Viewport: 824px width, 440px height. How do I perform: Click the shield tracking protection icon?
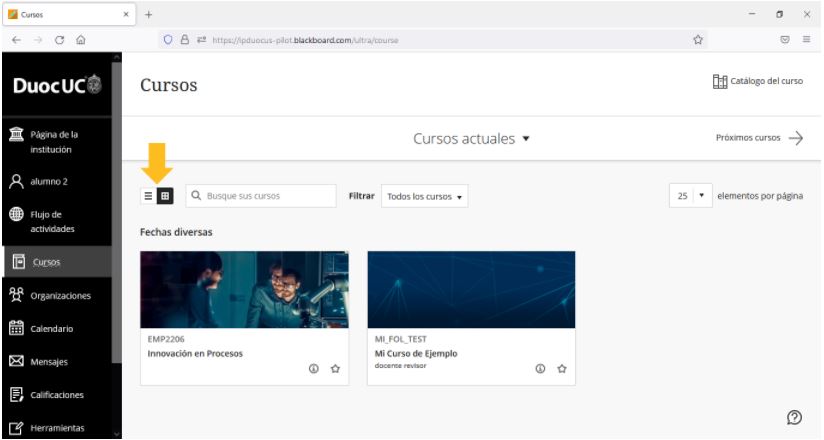coord(168,40)
